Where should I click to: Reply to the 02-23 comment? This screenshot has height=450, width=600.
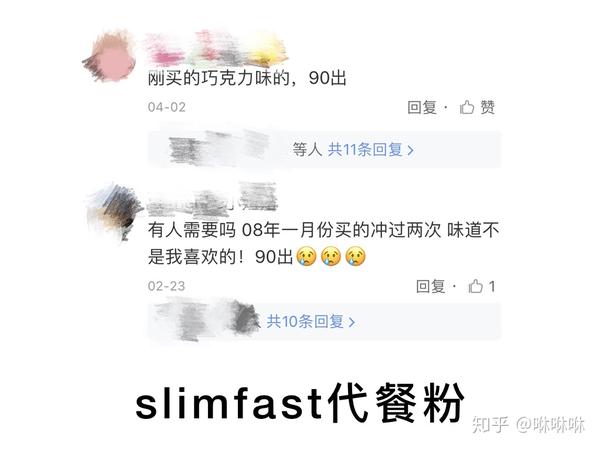click(430, 286)
